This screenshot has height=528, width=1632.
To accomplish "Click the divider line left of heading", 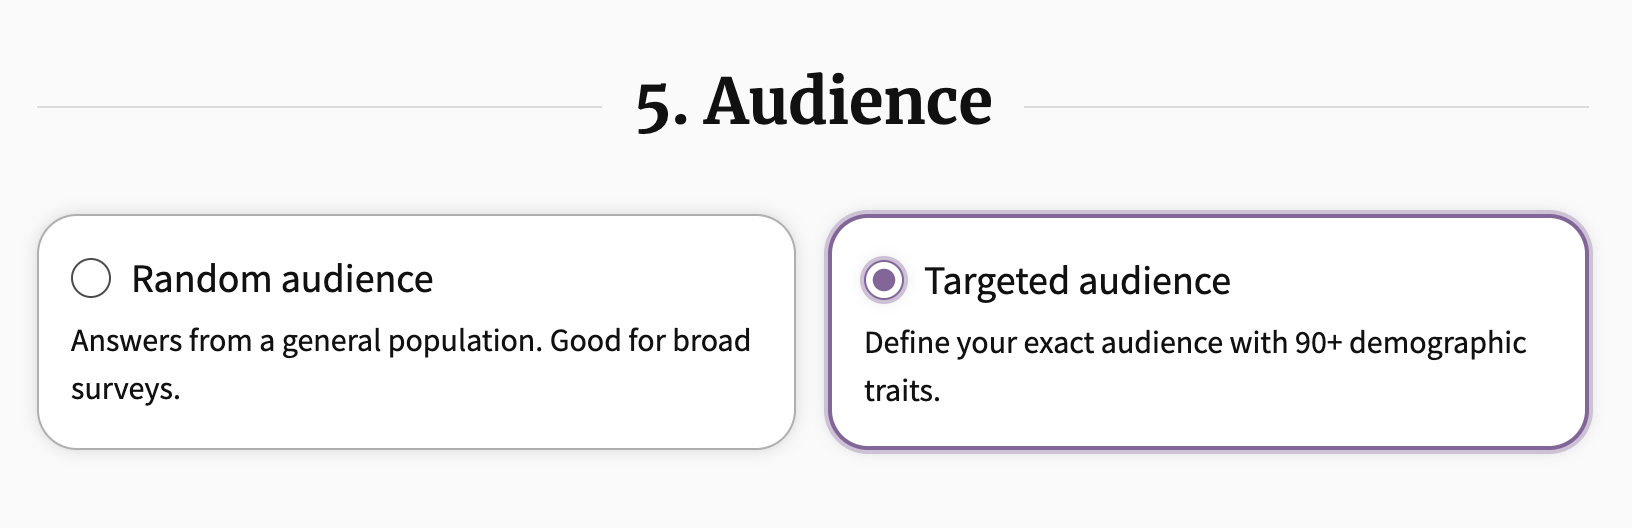I will coord(320,106).
